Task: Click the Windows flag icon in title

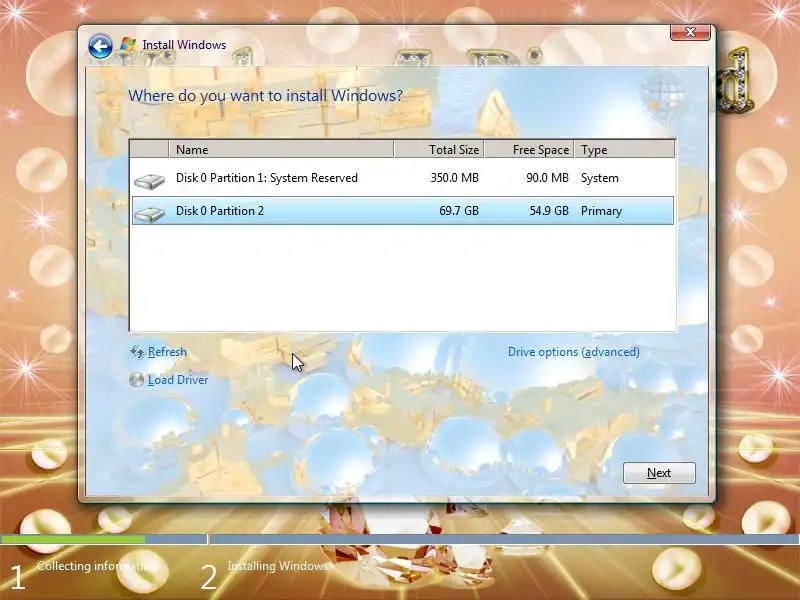Action: pyautogui.click(x=128, y=45)
